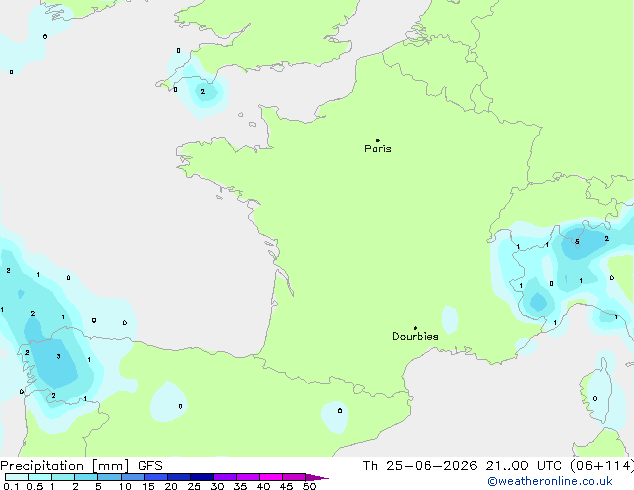Click the "3" precipitation value over northwest Spain

click(59, 356)
